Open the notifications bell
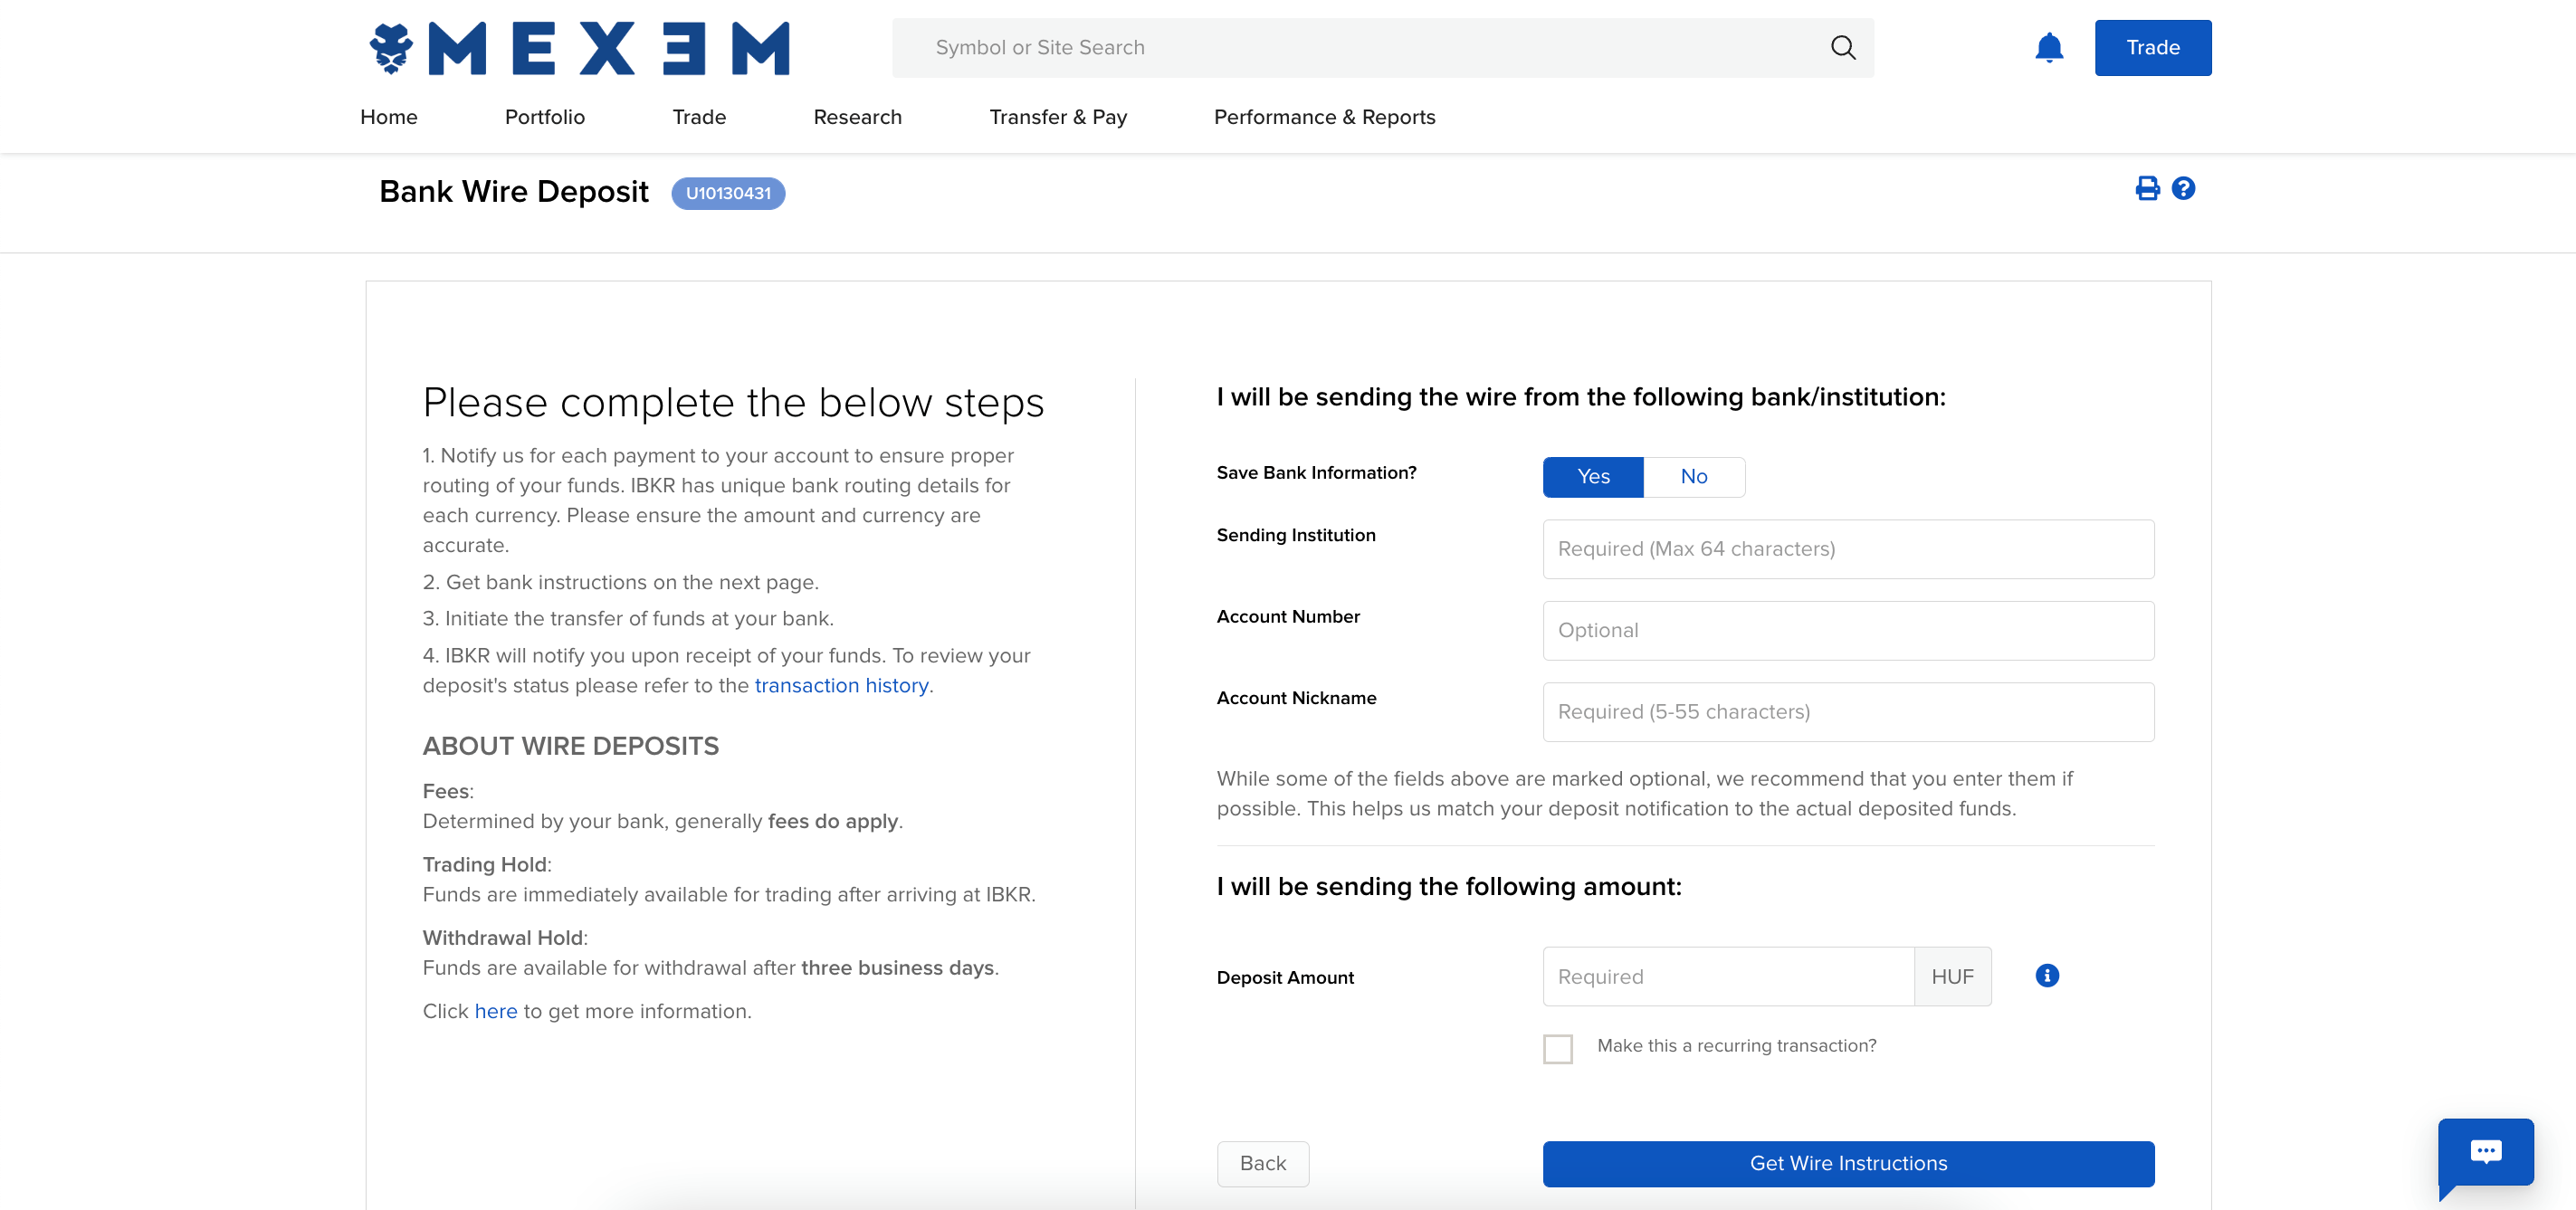 point(2048,48)
